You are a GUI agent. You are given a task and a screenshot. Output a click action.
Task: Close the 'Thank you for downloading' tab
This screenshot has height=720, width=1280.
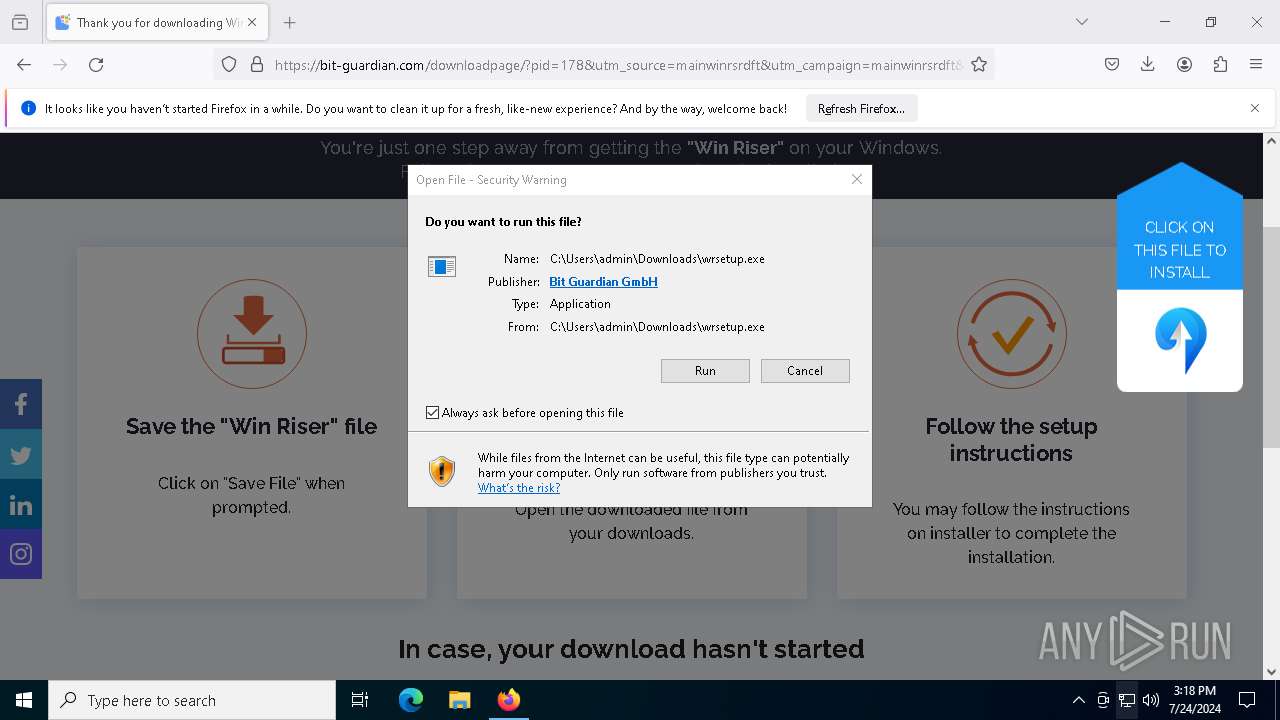coord(252,22)
